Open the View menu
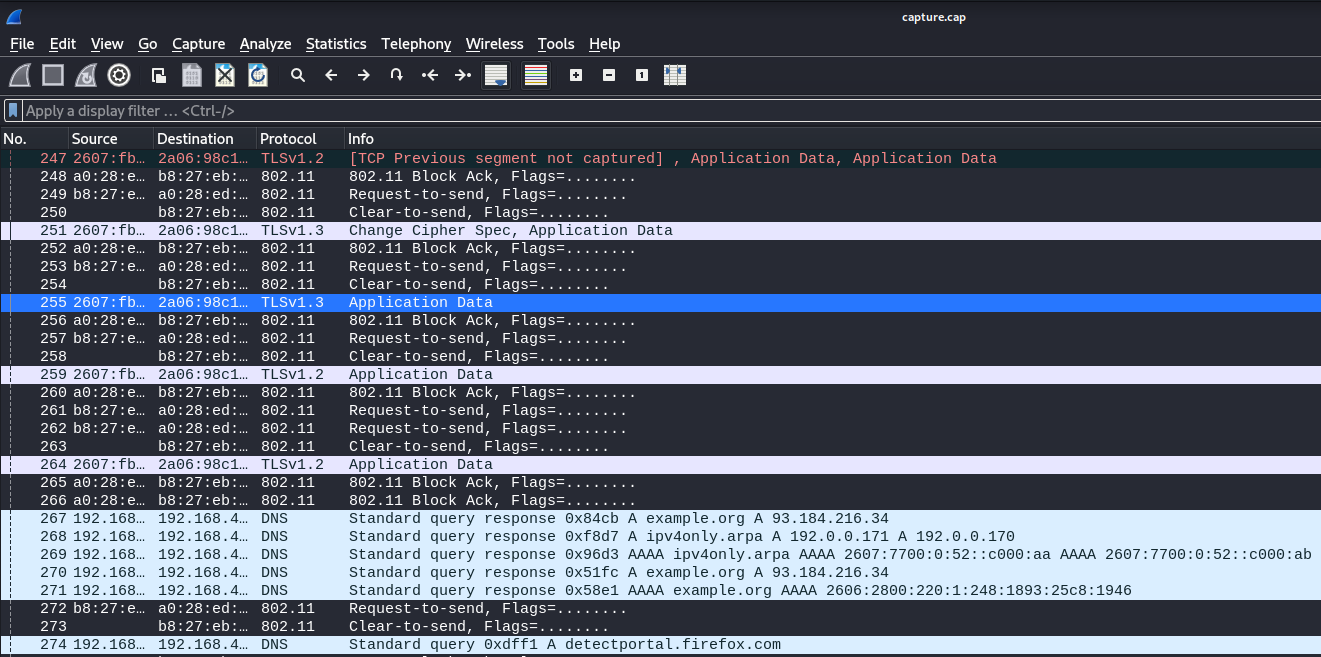The width and height of the screenshot is (1321, 657). click(x=107, y=44)
